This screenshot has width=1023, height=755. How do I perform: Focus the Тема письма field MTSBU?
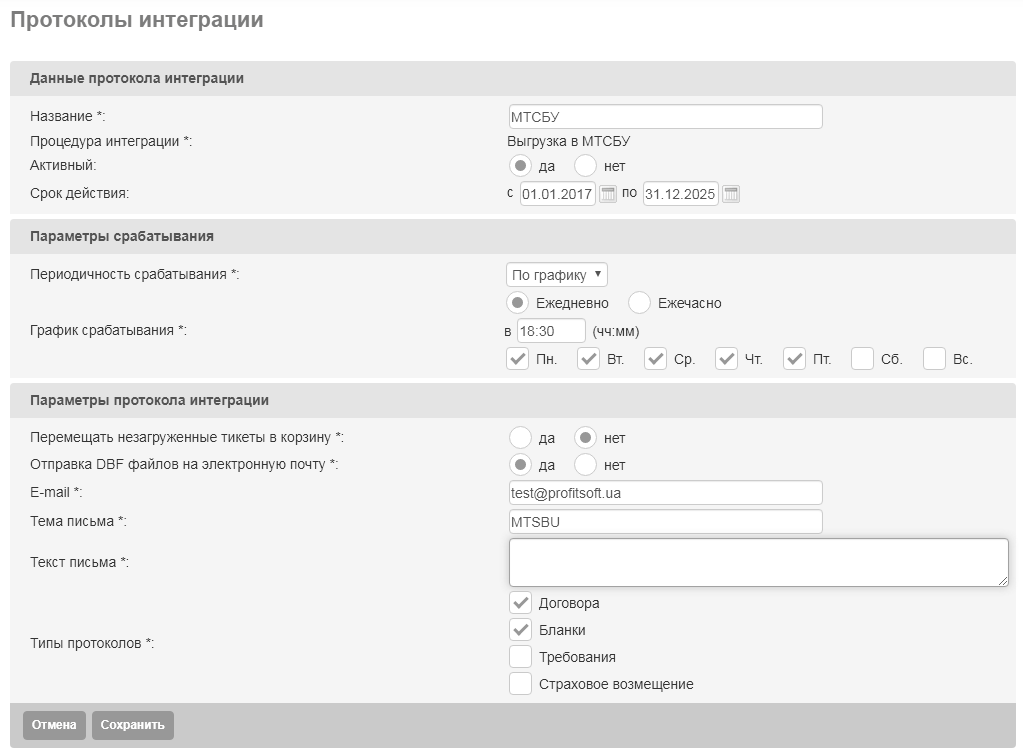[665, 521]
